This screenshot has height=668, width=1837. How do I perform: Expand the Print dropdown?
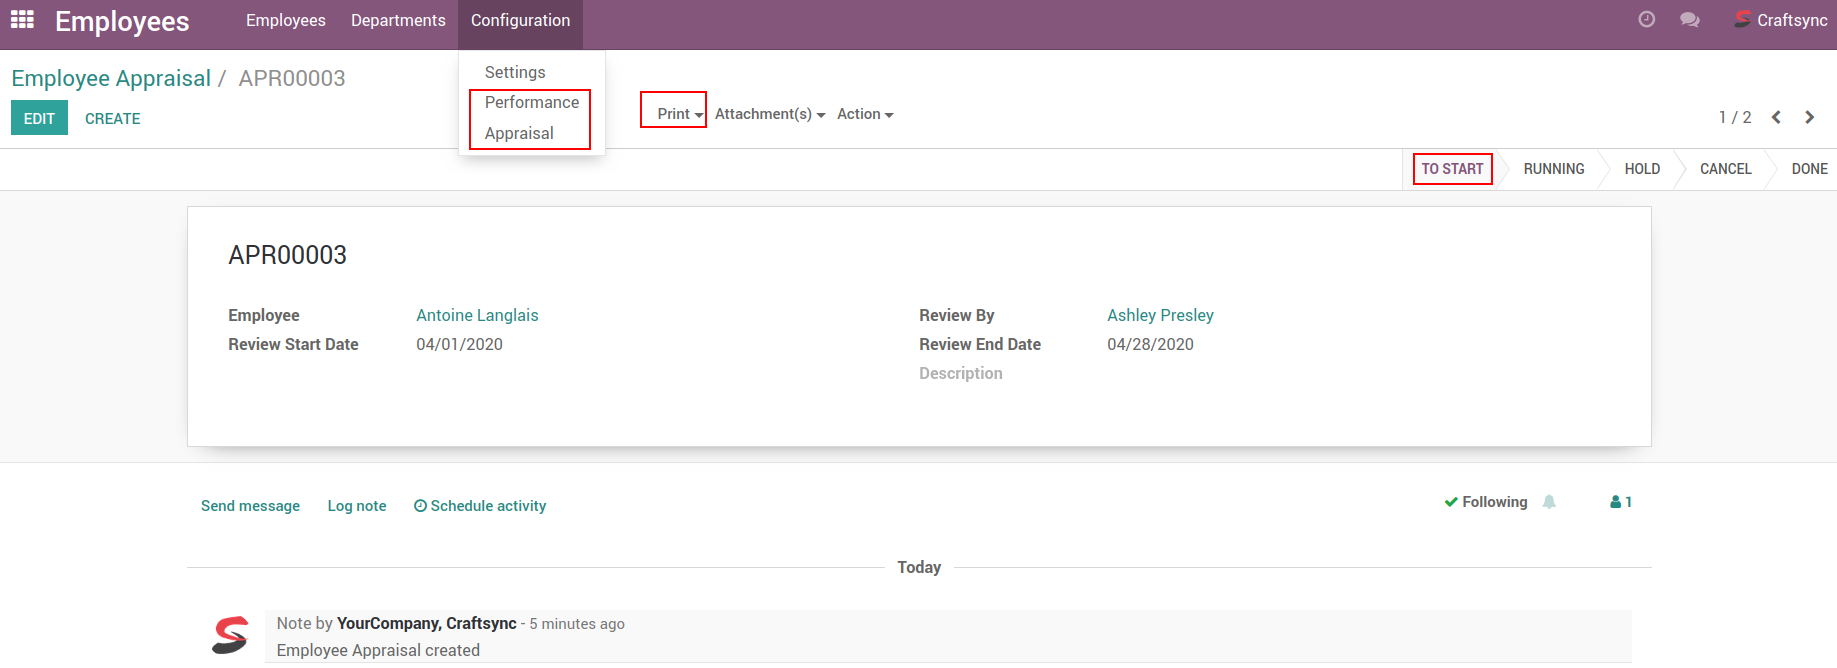(679, 114)
